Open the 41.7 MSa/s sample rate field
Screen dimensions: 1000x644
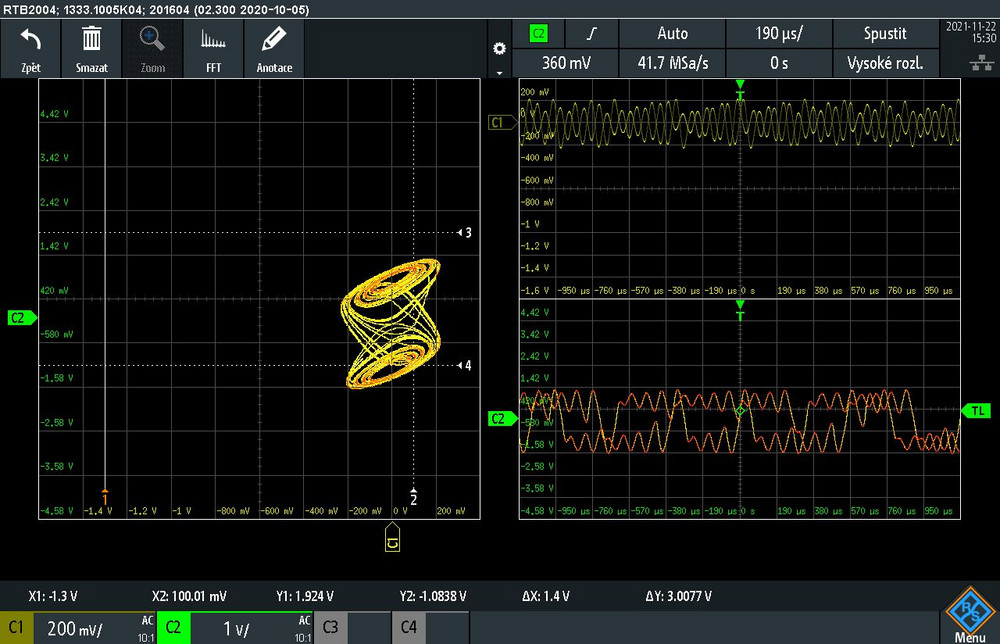672,63
